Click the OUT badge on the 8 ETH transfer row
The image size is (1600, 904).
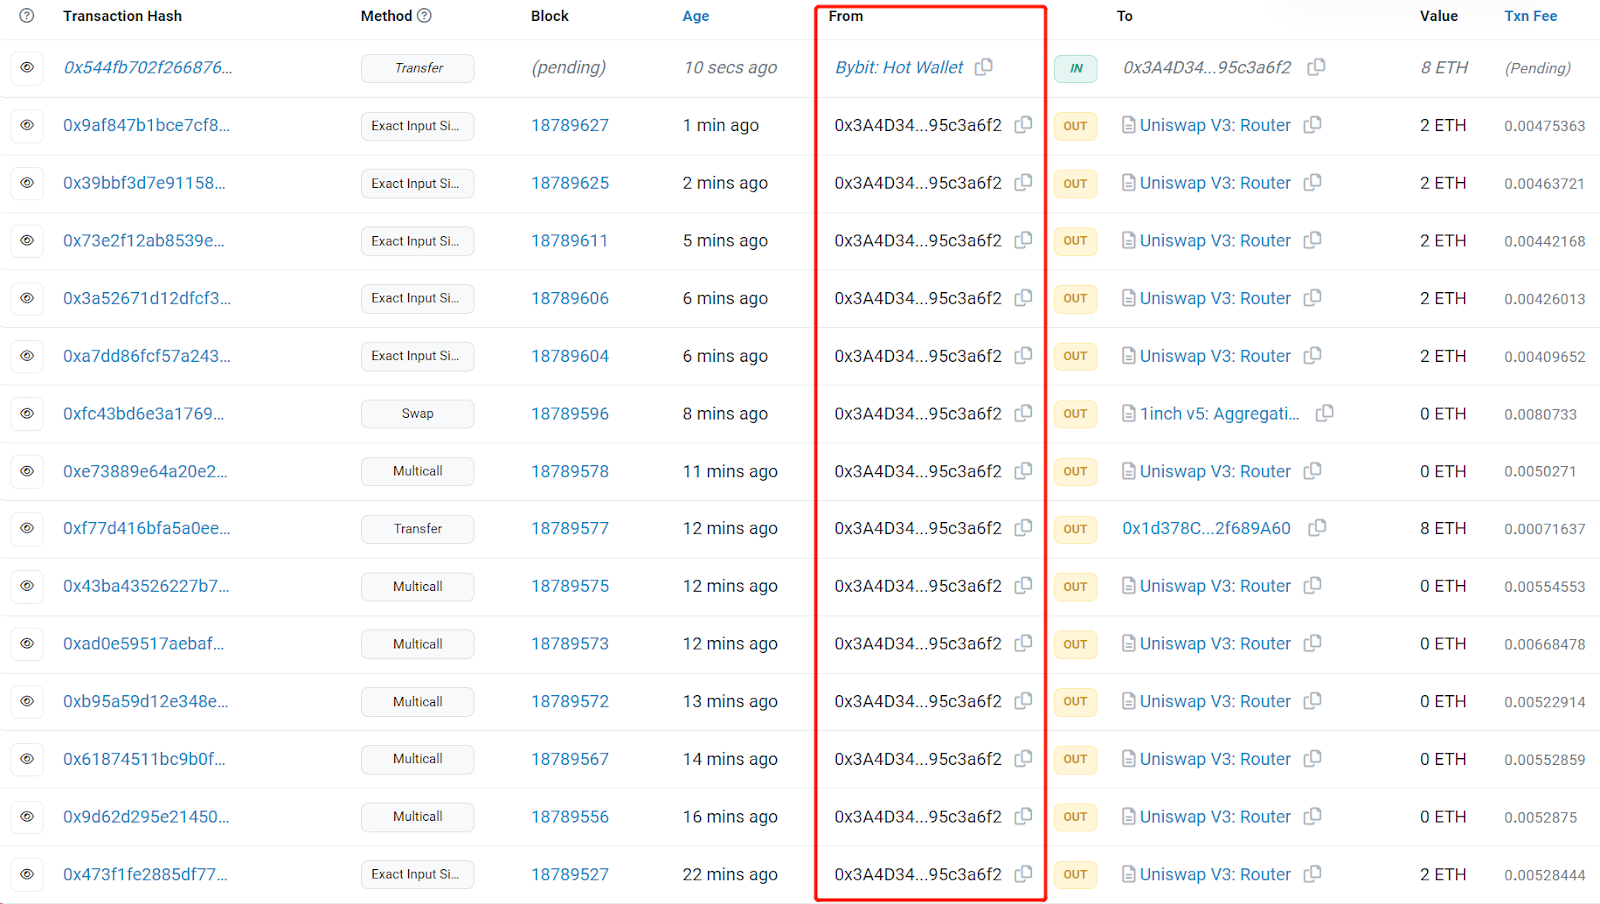[1075, 529]
